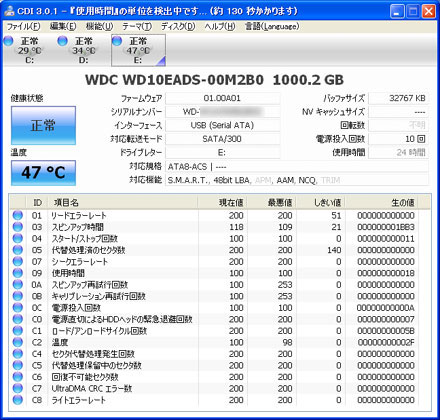Viewport: 440px width, 420px height.
Task: Click the 最悪値 column header
Action: [x=271, y=202]
